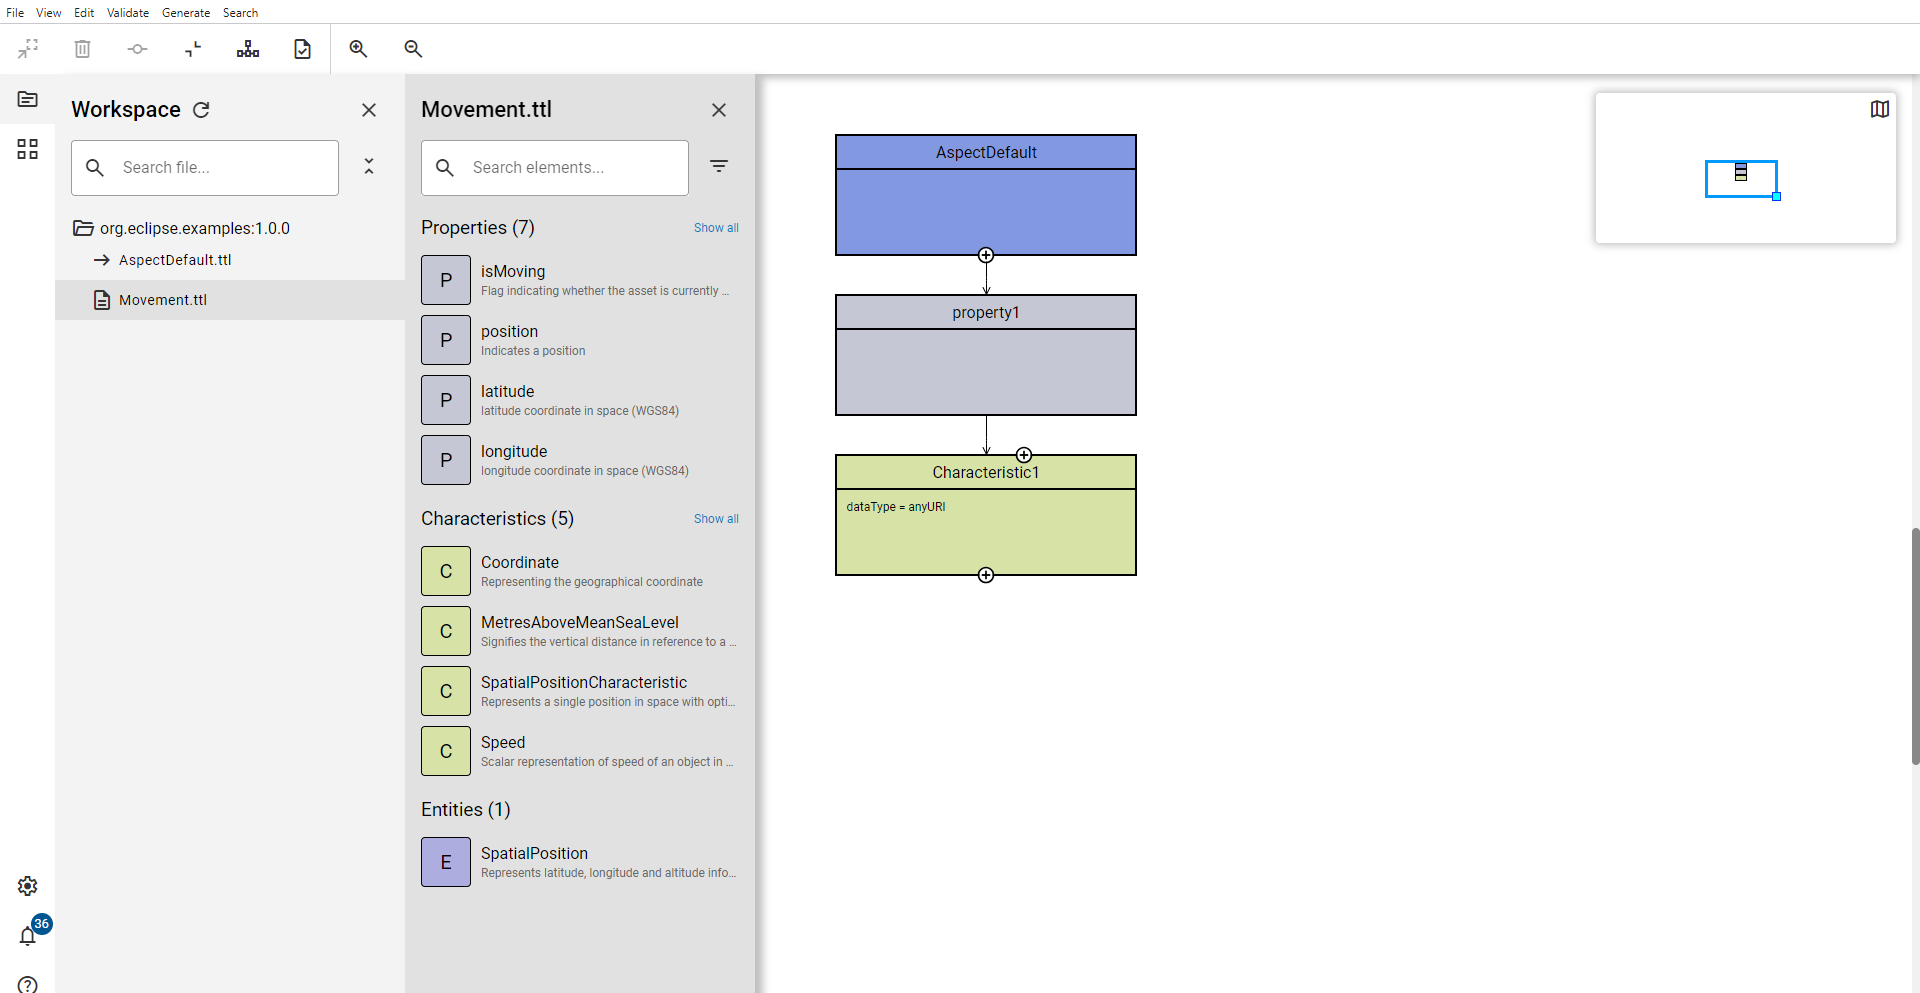Click the format diagram toolbar icon

click(x=192, y=48)
